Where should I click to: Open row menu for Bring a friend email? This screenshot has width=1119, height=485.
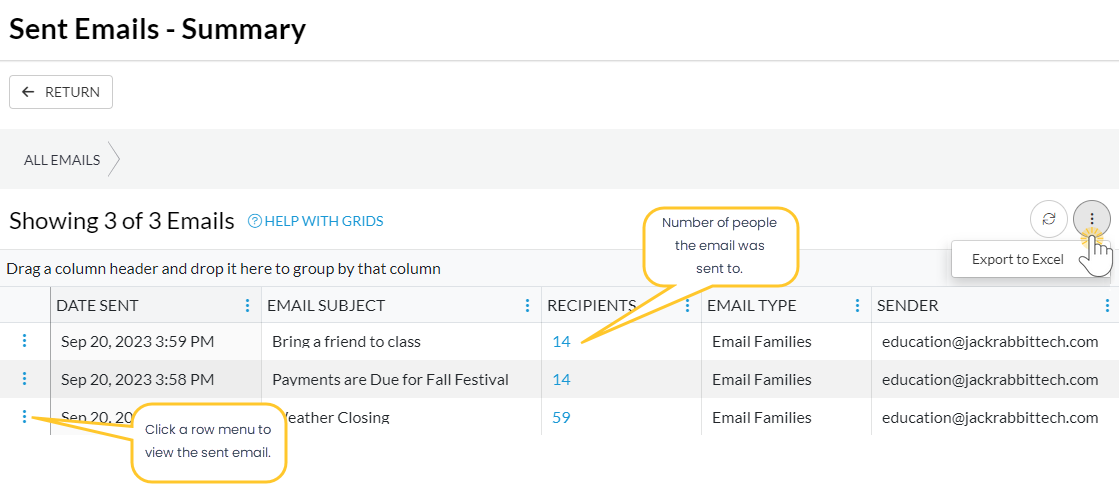[x=25, y=341]
